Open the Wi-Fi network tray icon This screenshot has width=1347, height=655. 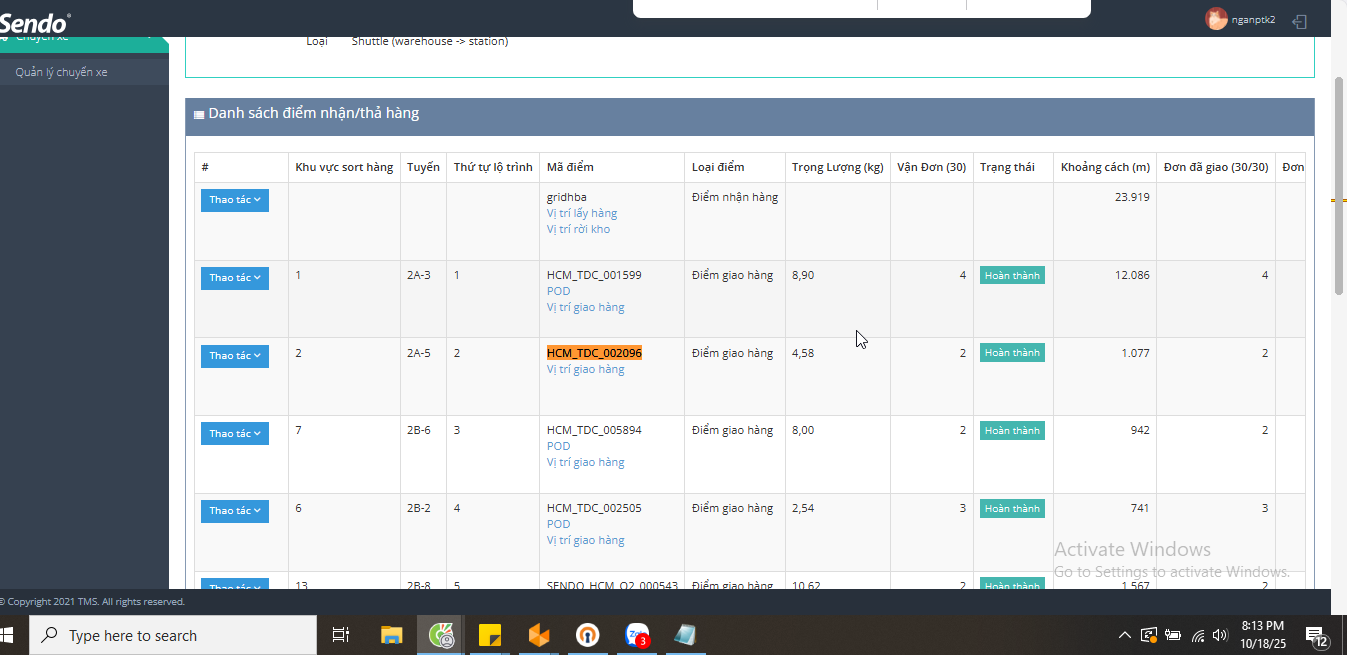click(x=1197, y=635)
